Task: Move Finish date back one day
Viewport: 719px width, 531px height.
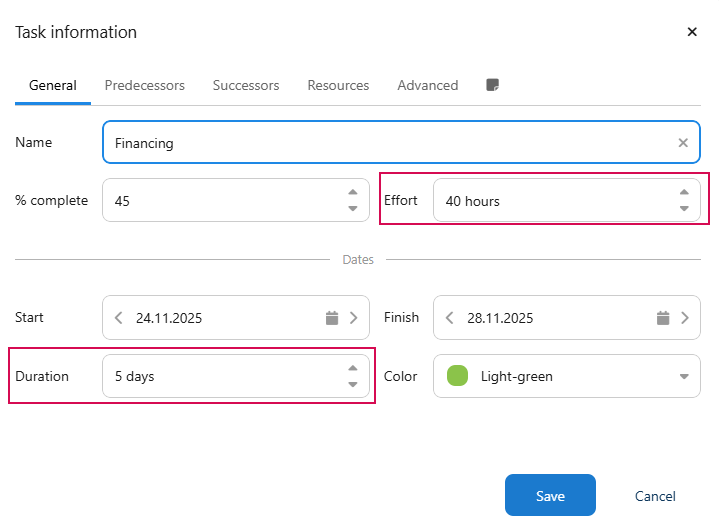Action: [450, 318]
